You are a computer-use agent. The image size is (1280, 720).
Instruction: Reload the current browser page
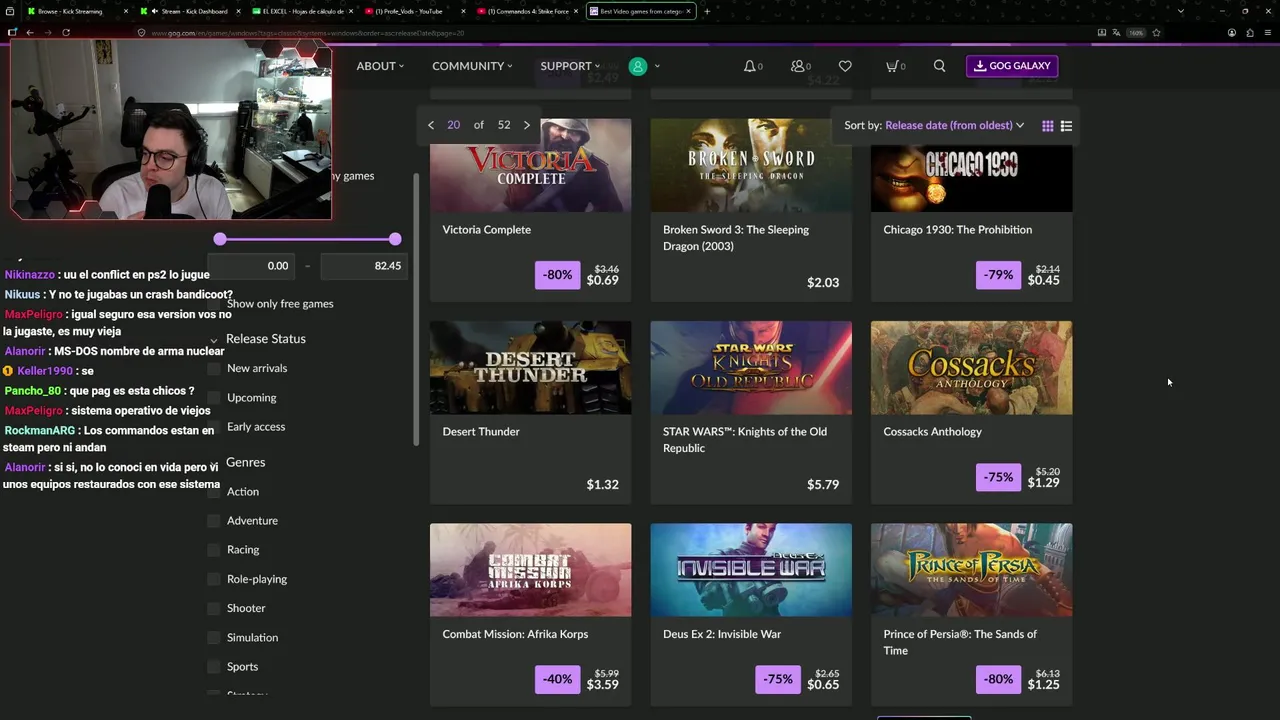point(66,32)
